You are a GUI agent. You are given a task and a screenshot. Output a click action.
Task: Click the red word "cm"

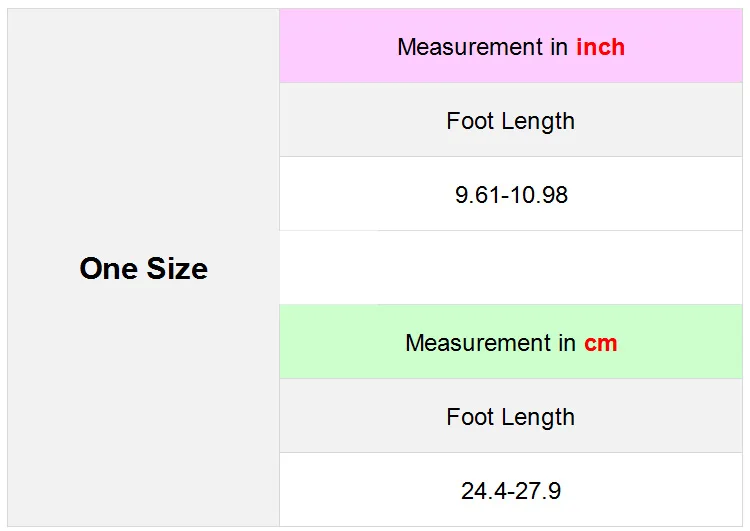click(601, 343)
